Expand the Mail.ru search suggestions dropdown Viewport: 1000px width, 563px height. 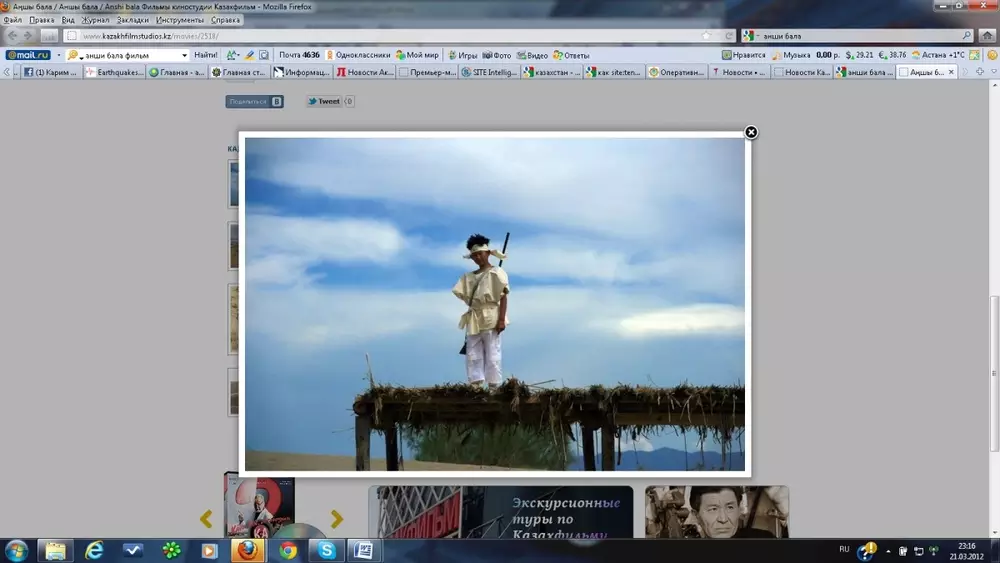pos(184,55)
